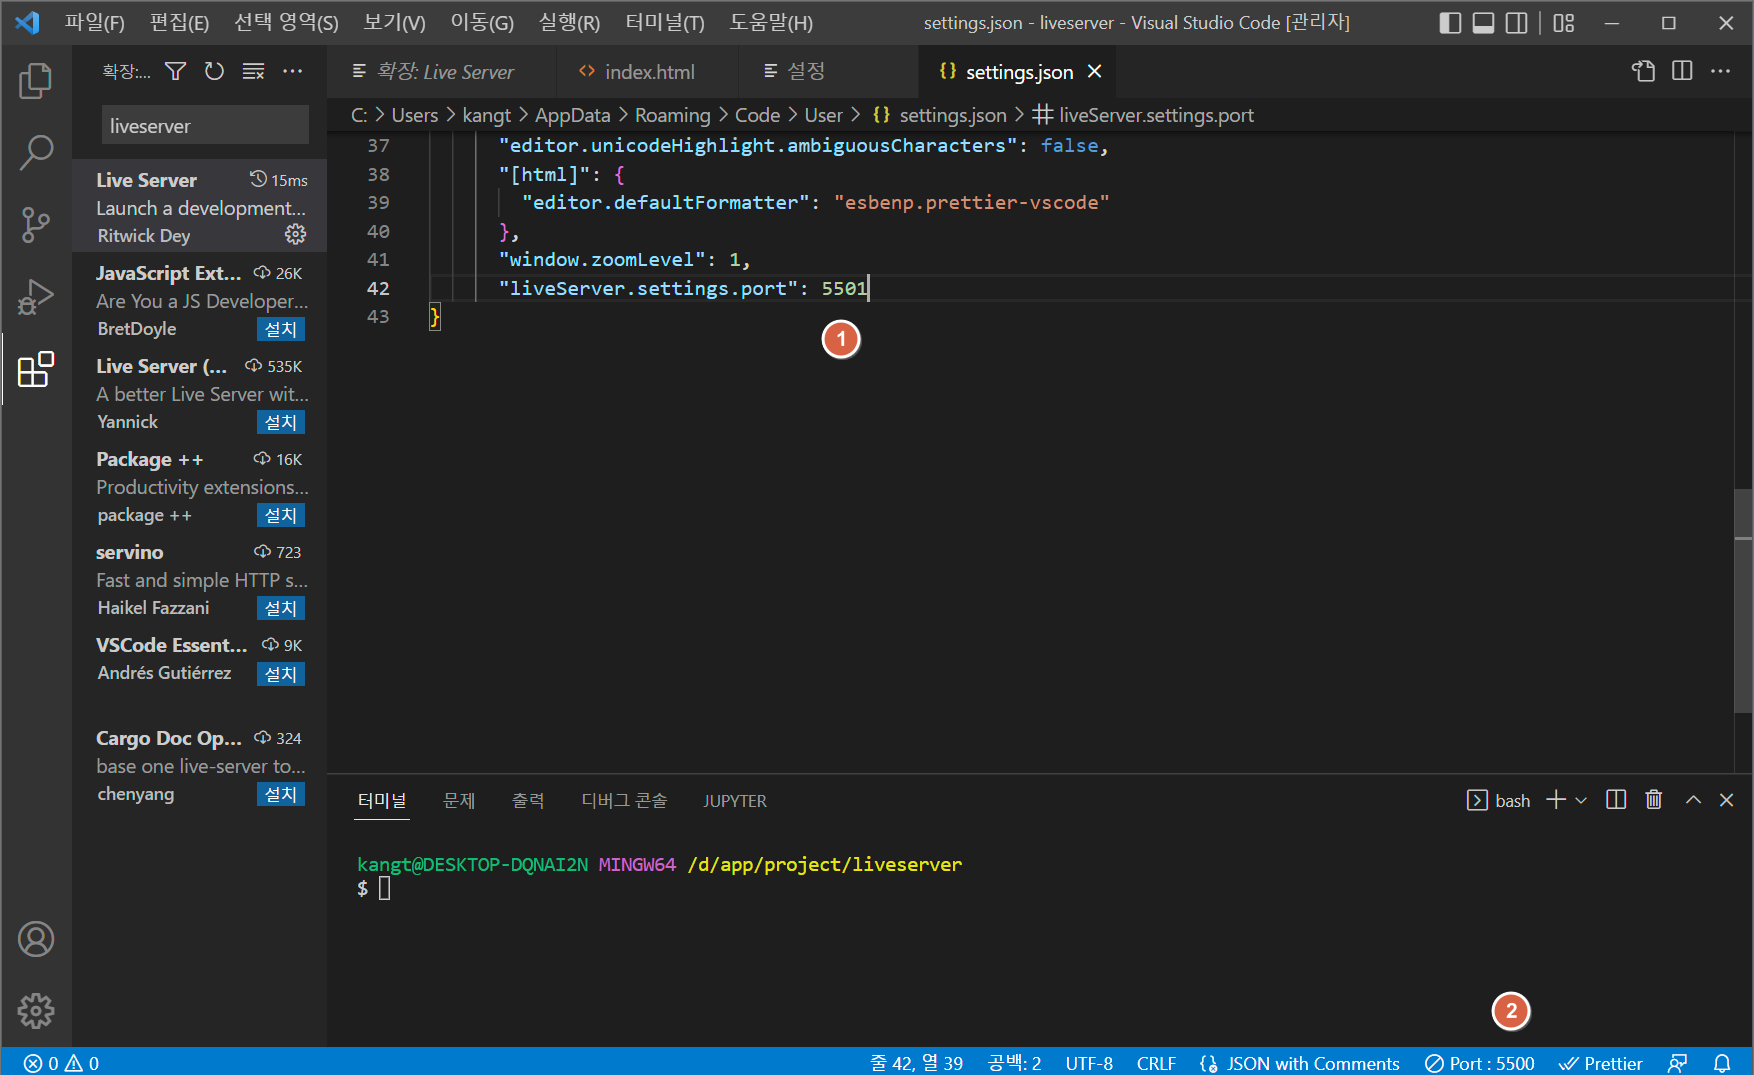This screenshot has width=1754, height=1075.
Task: Install the VSCode Essent... extension
Action: pyautogui.click(x=281, y=674)
